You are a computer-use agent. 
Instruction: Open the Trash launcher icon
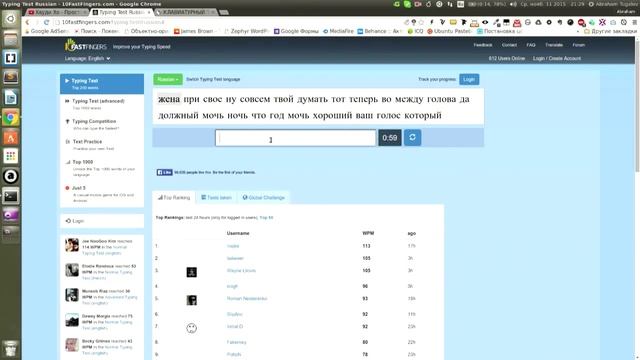coord(11,348)
